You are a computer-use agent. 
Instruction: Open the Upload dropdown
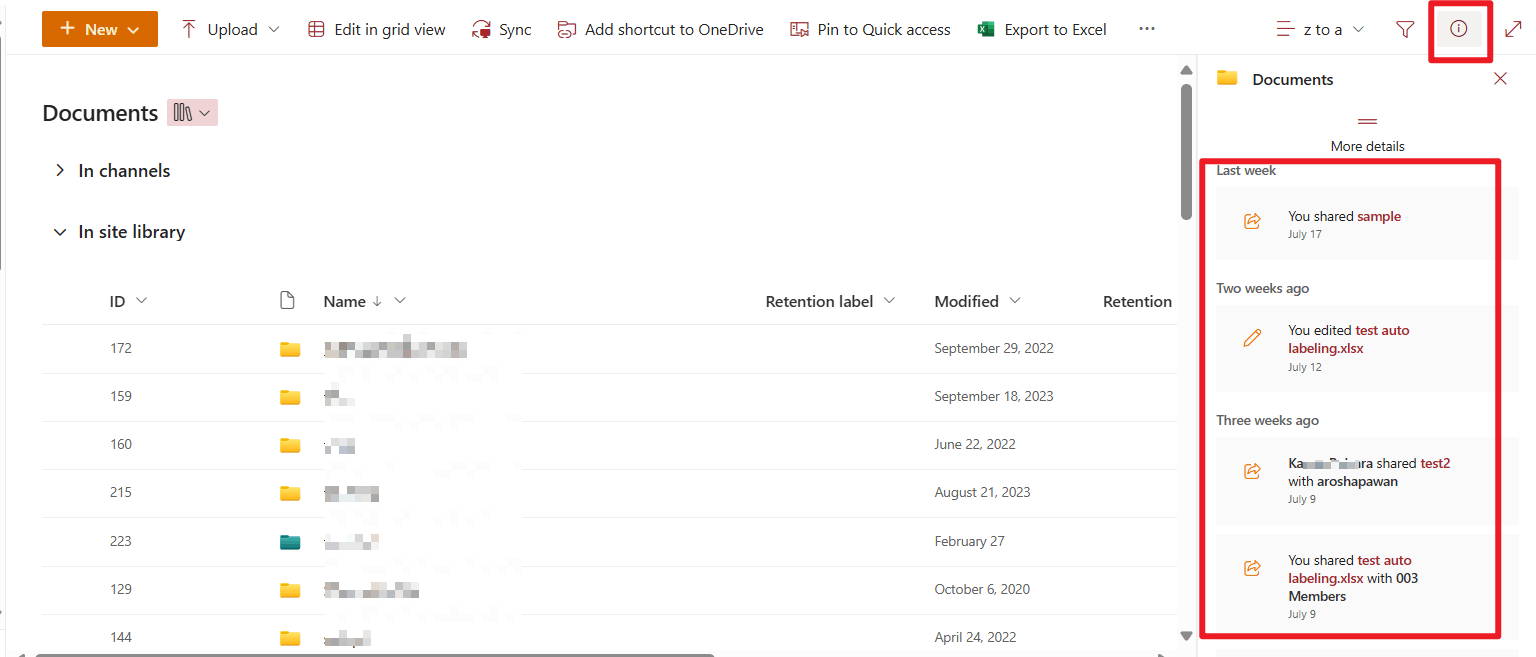click(231, 29)
